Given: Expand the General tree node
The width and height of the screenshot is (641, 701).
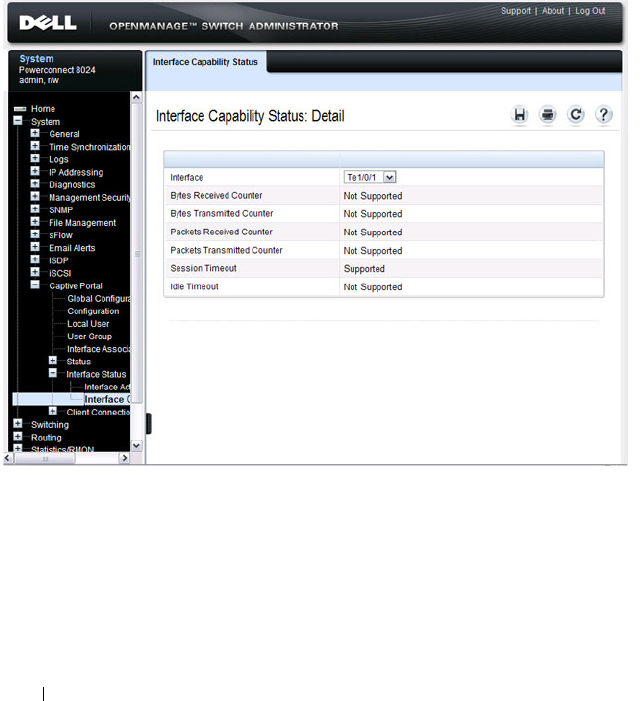Looking at the screenshot, I should pos(35,133).
